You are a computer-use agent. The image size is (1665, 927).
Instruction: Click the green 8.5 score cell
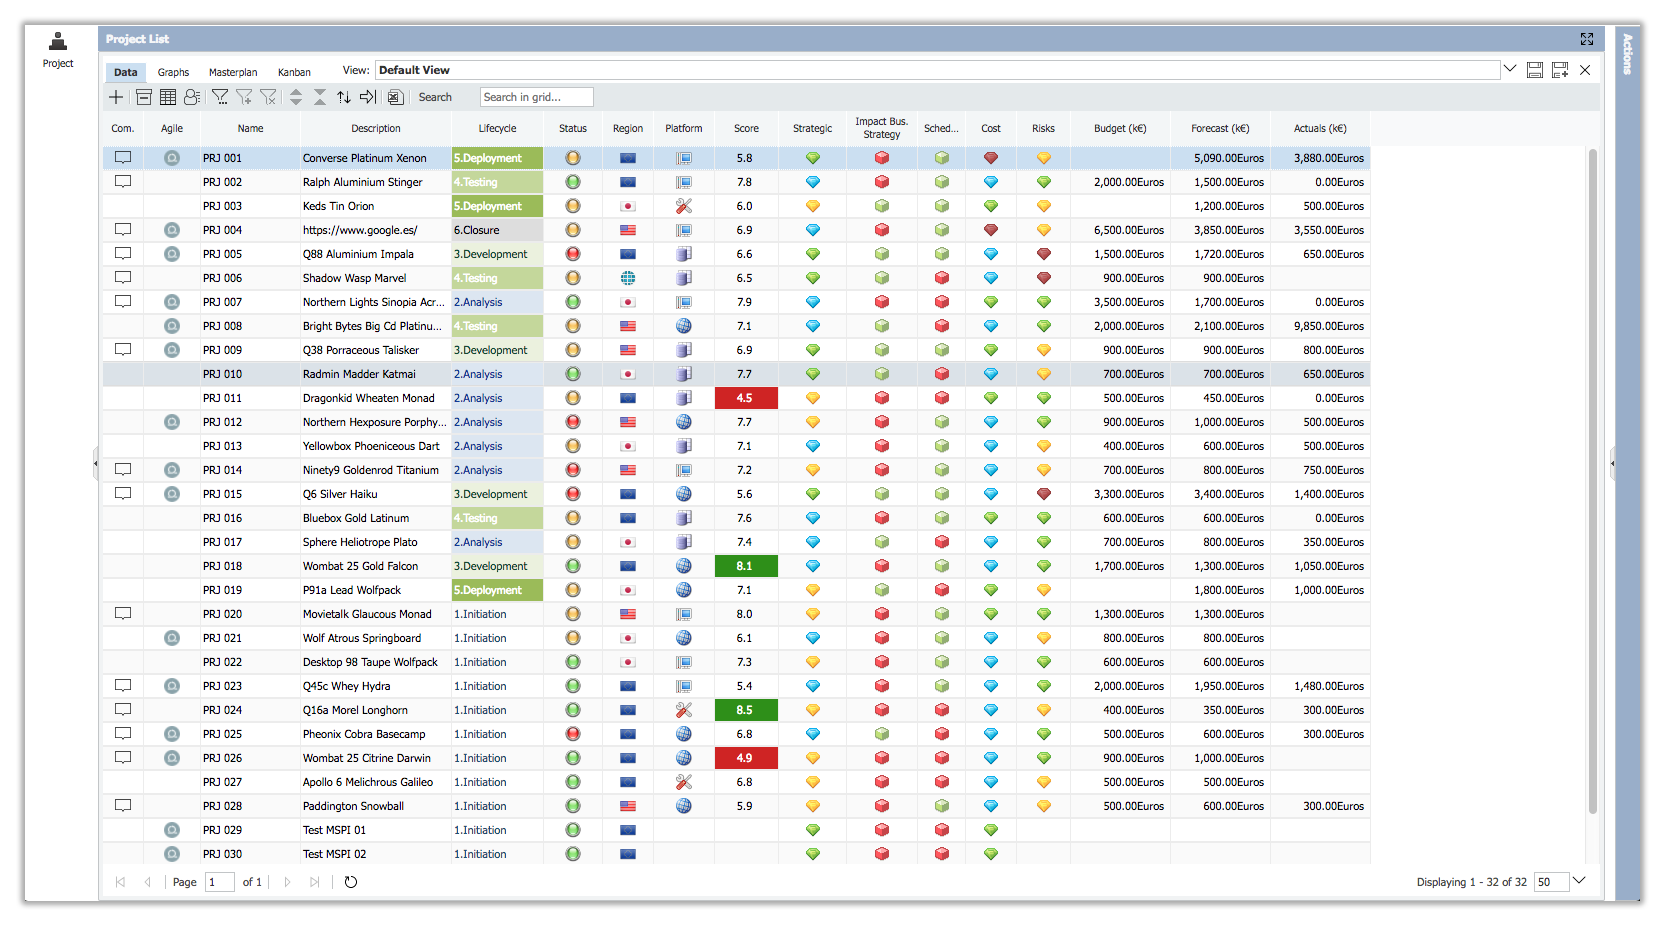746,710
